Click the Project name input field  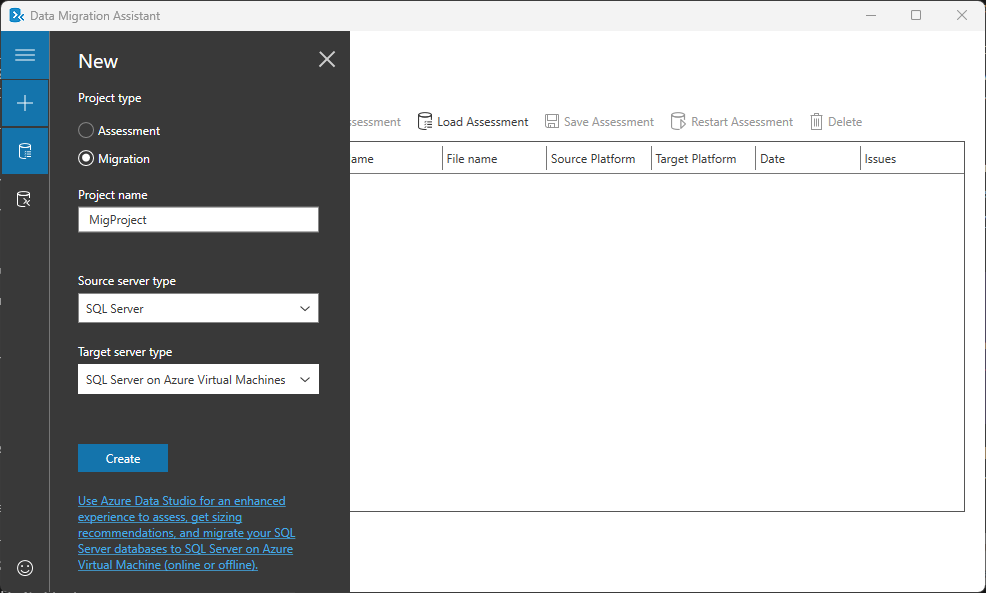pos(198,219)
